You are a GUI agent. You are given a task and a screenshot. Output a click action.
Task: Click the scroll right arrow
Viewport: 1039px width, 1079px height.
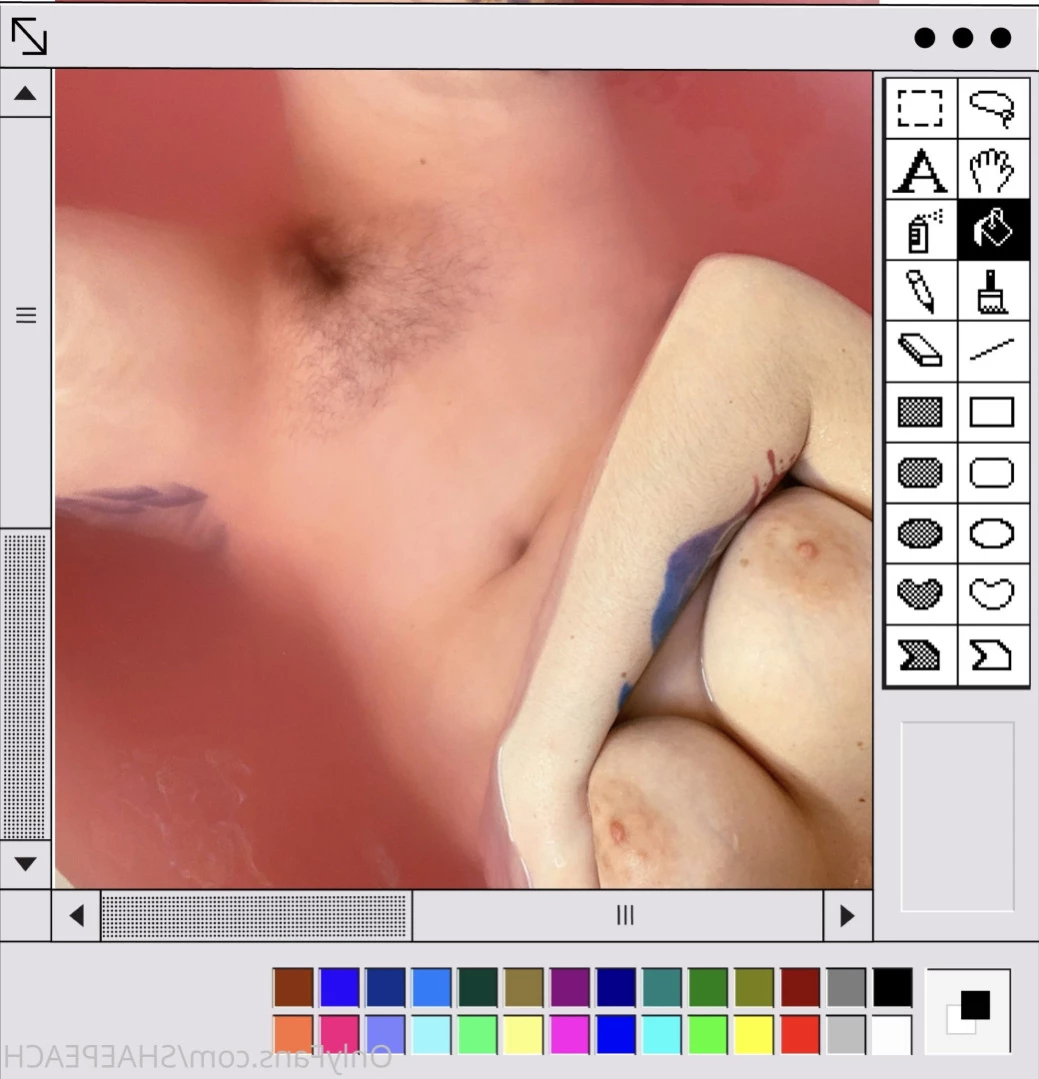(x=848, y=916)
